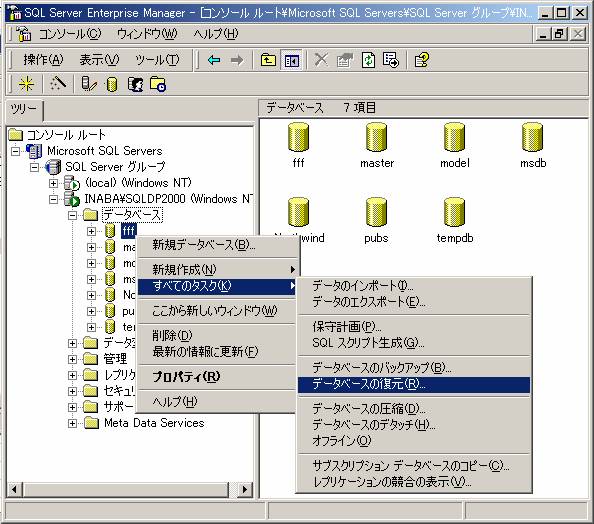Expand the Meta Data Services node
Screen dimensions: 594x524
(x=72, y=423)
